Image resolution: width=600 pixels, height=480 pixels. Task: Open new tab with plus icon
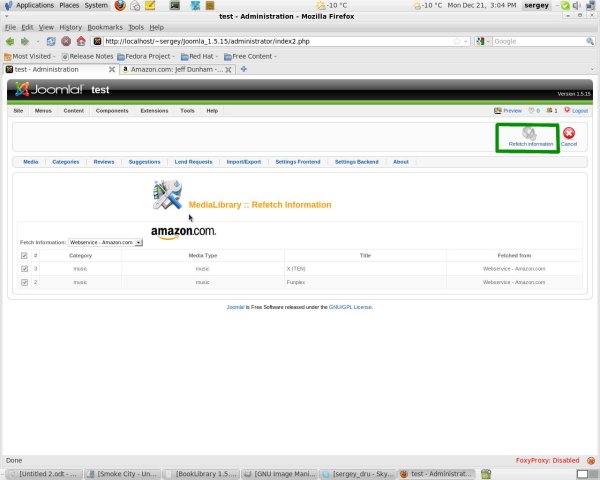(x=244, y=69)
